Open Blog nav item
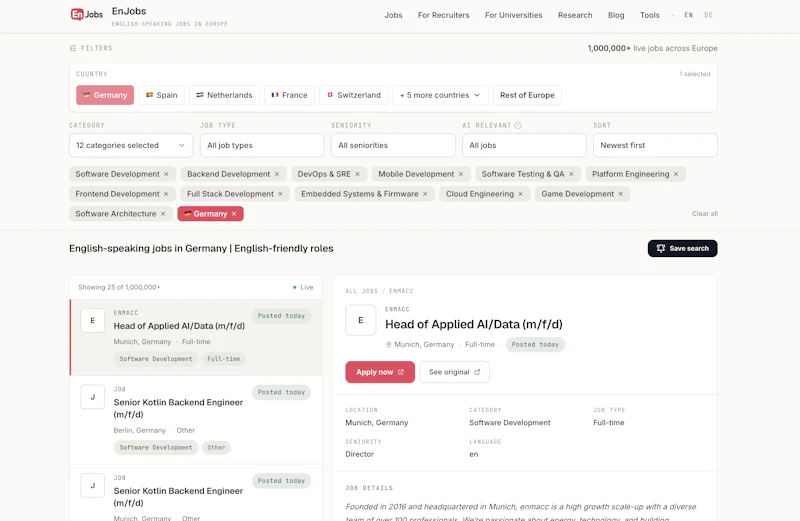The width and height of the screenshot is (800, 521). point(616,15)
